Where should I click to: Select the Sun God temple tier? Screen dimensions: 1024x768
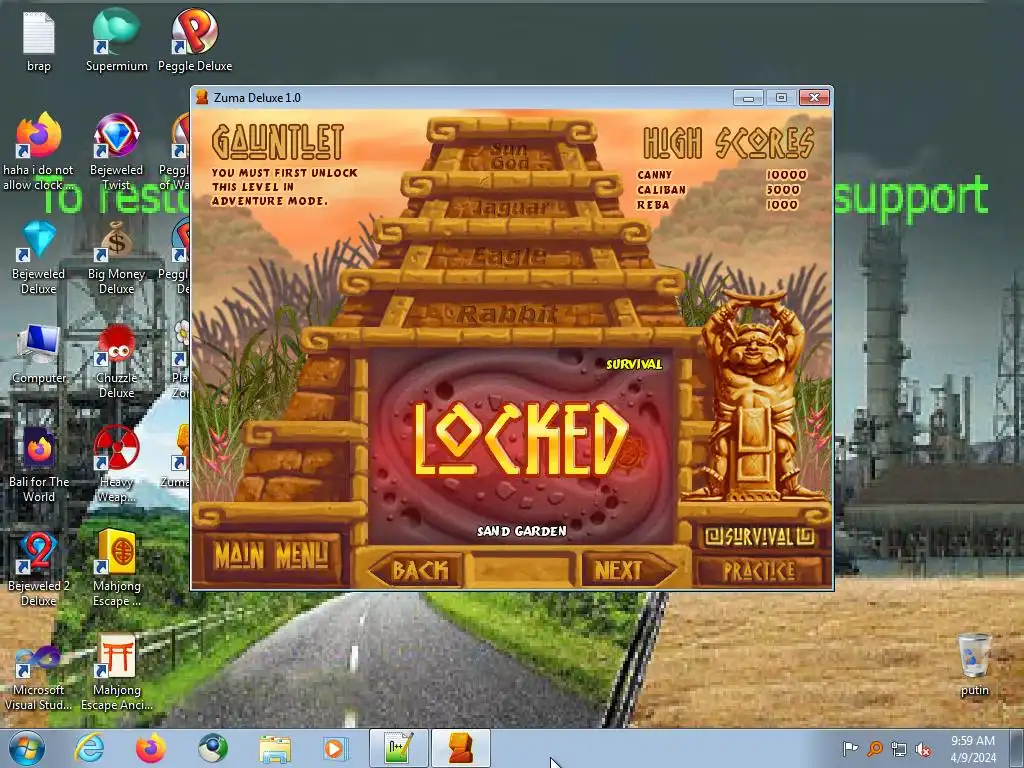pos(509,155)
